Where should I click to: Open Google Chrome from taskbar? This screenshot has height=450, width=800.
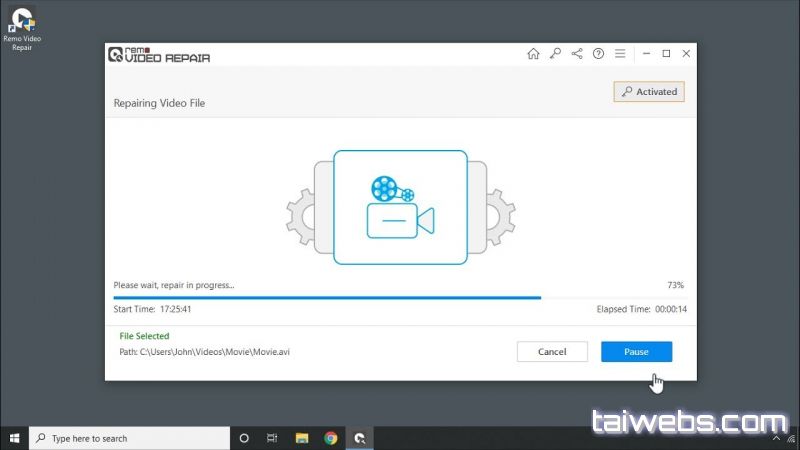(331, 438)
